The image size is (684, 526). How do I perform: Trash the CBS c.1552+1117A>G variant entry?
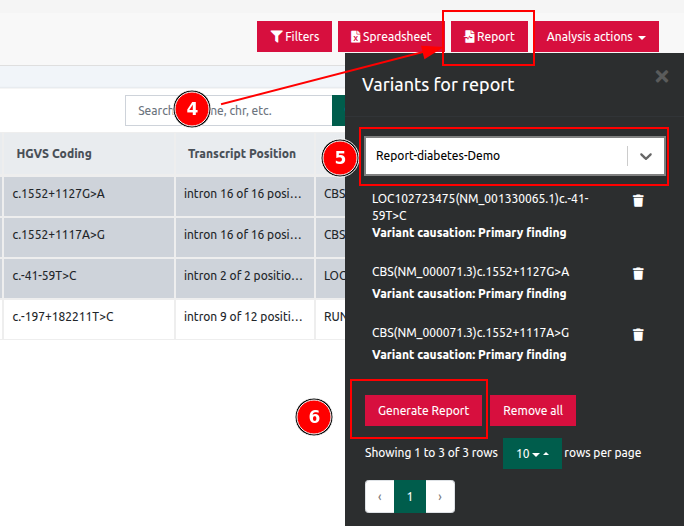pos(638,335)
